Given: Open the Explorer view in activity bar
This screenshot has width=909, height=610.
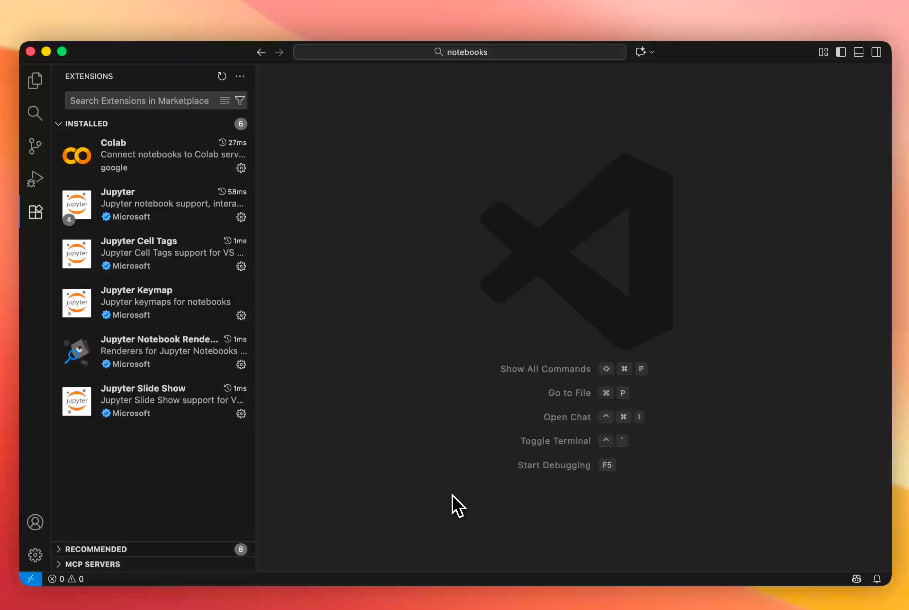Looking at the screenshot, I should [x=35, y=81].
